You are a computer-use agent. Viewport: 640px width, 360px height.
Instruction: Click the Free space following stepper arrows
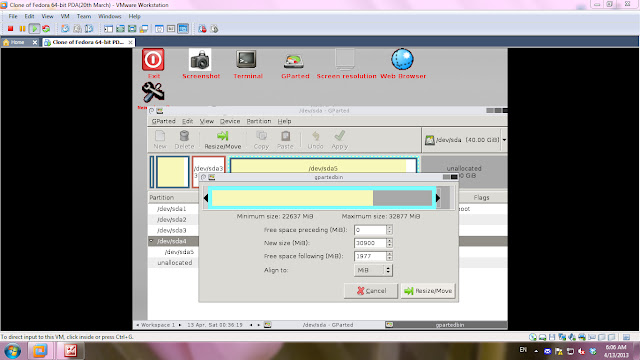(389, 256)
